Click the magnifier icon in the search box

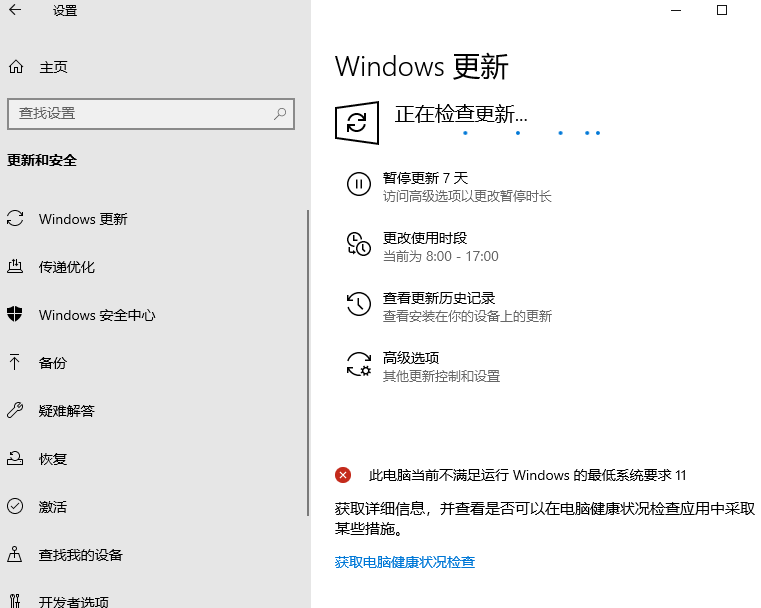[x=280, y=114]
